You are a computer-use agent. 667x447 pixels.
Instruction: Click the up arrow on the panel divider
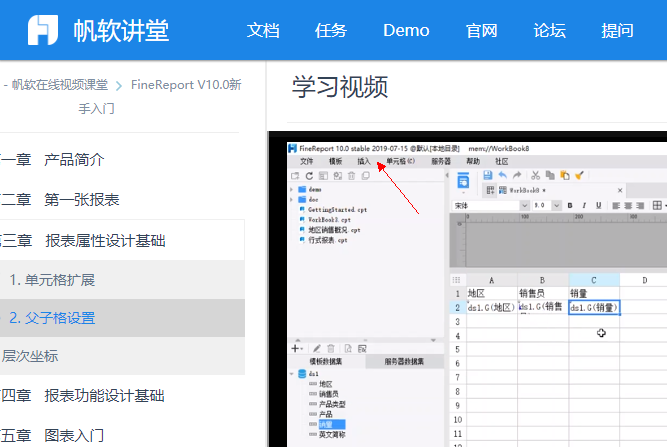(298, 340)
